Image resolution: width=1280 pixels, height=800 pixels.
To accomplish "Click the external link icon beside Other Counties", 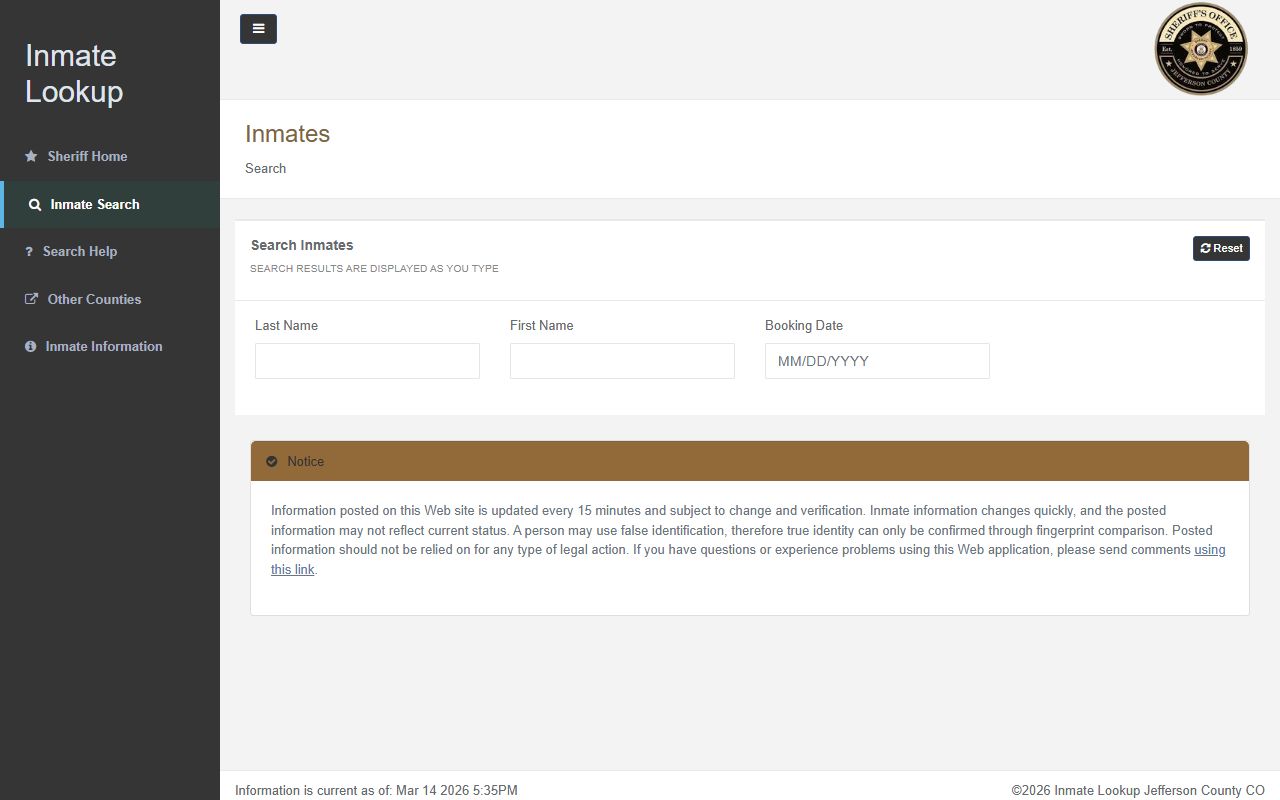I will point(31,299).
